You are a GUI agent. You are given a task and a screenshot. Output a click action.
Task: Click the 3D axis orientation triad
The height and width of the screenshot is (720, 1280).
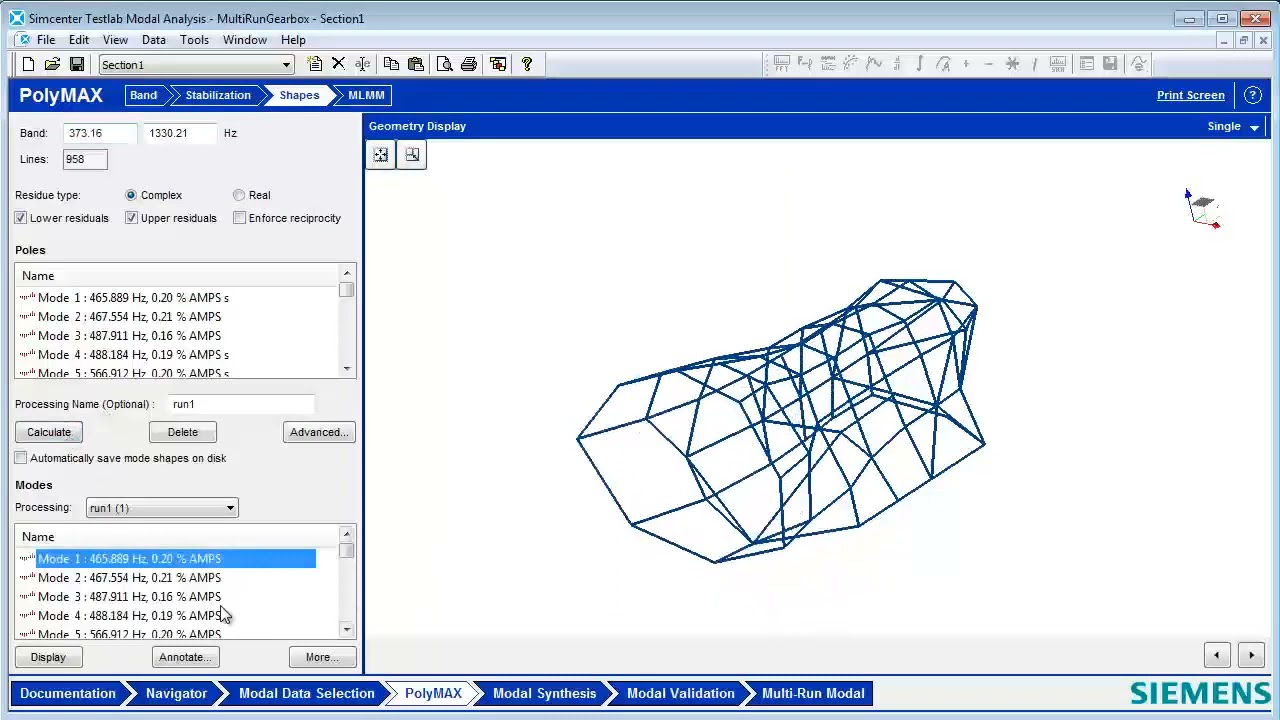pos(1201,208)
